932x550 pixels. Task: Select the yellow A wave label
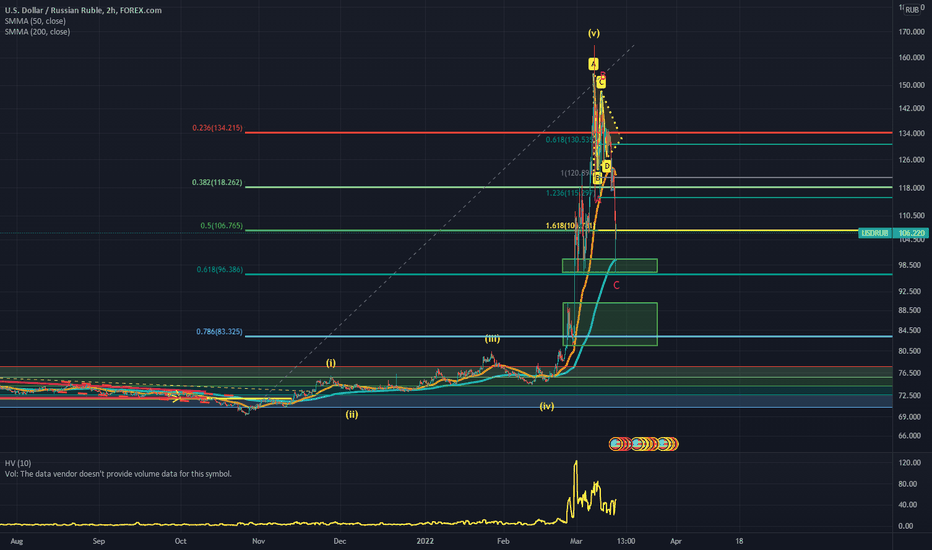[x=593, y=64]
